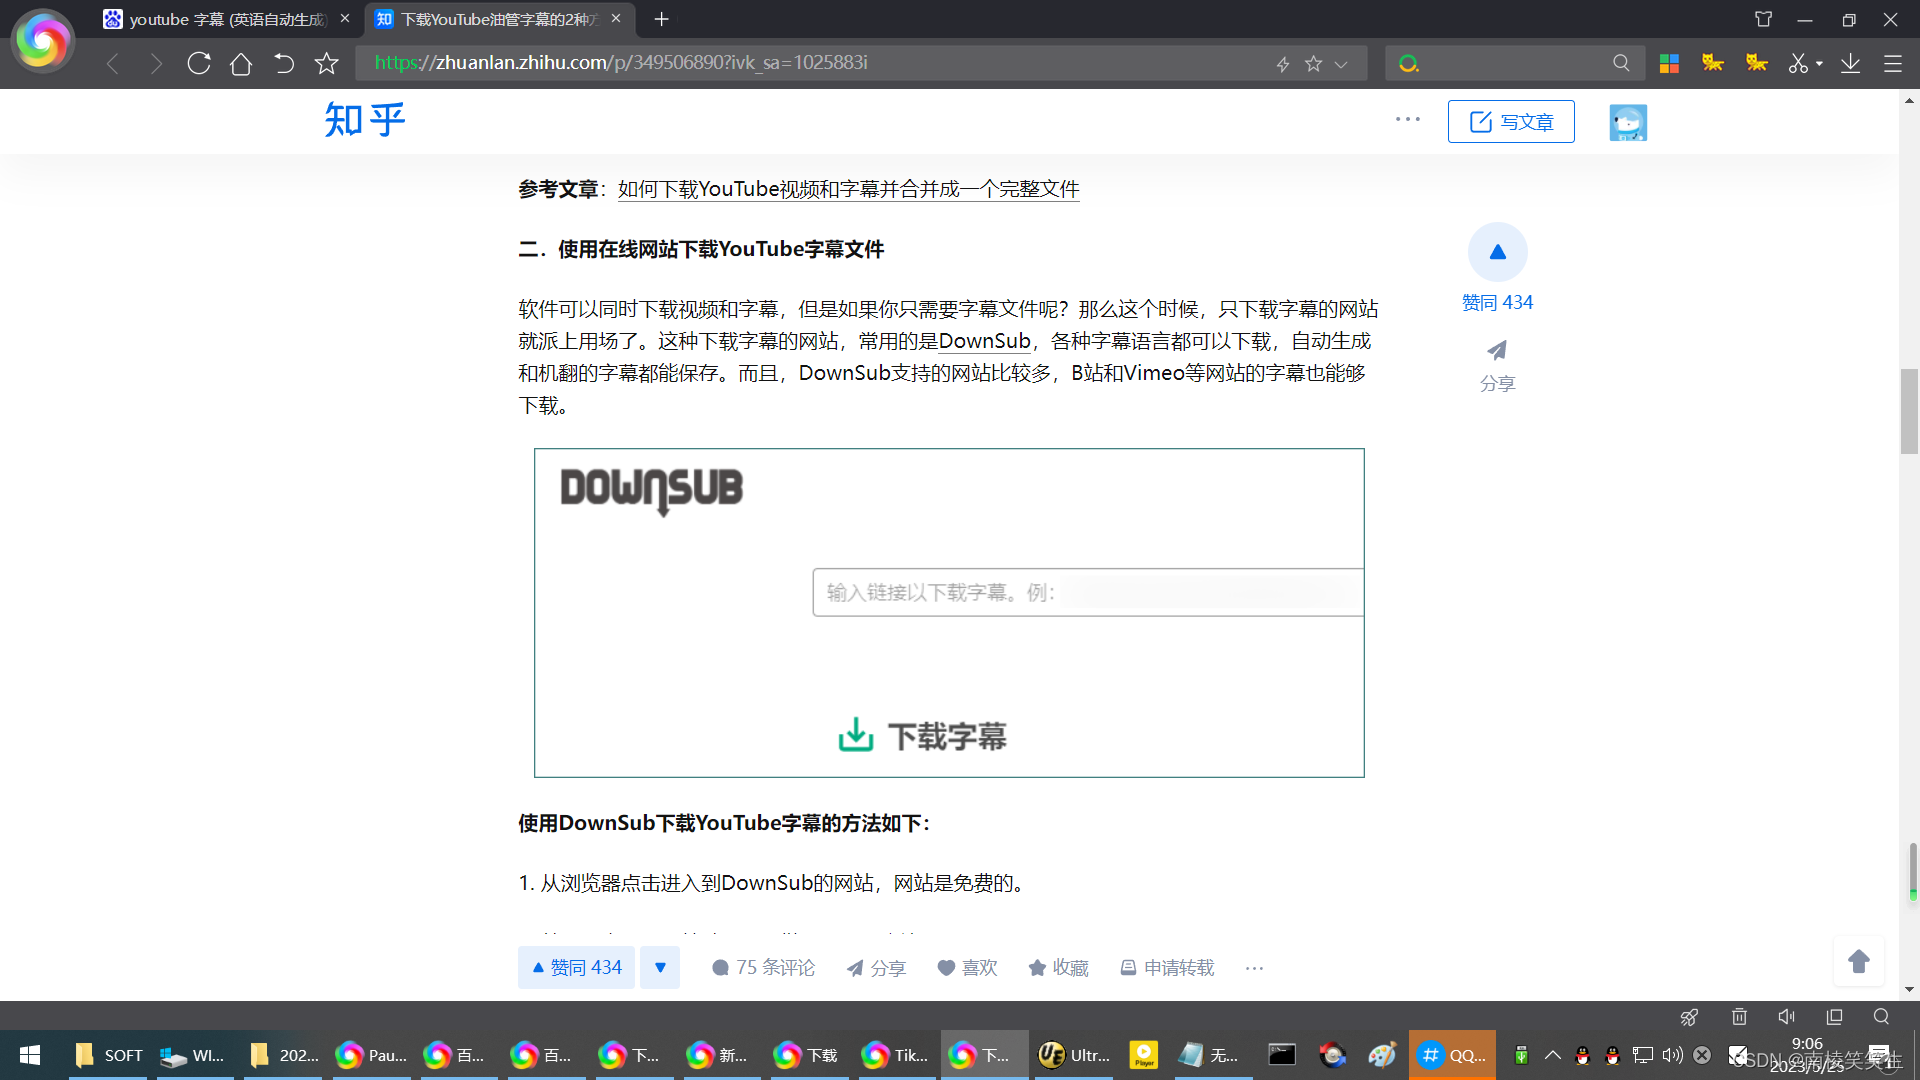Bookmark page with toolbar star icon

(327, 64)
